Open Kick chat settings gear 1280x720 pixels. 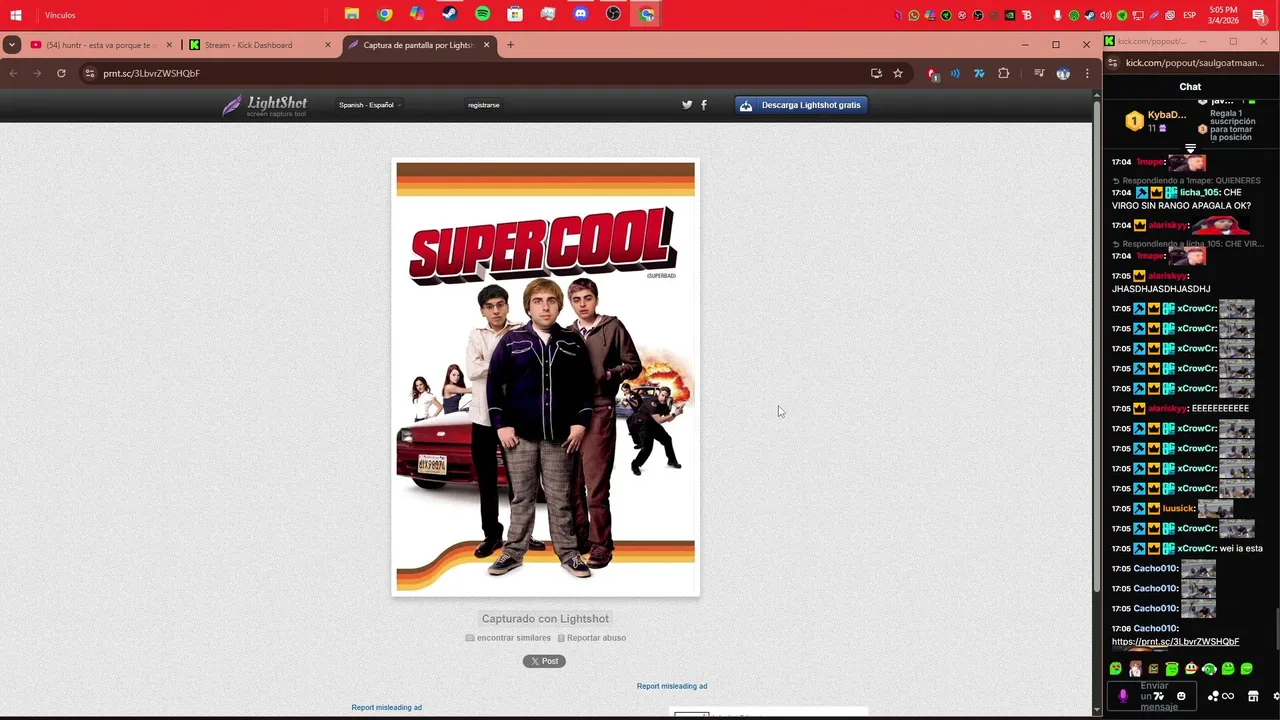click(1276, 696)
